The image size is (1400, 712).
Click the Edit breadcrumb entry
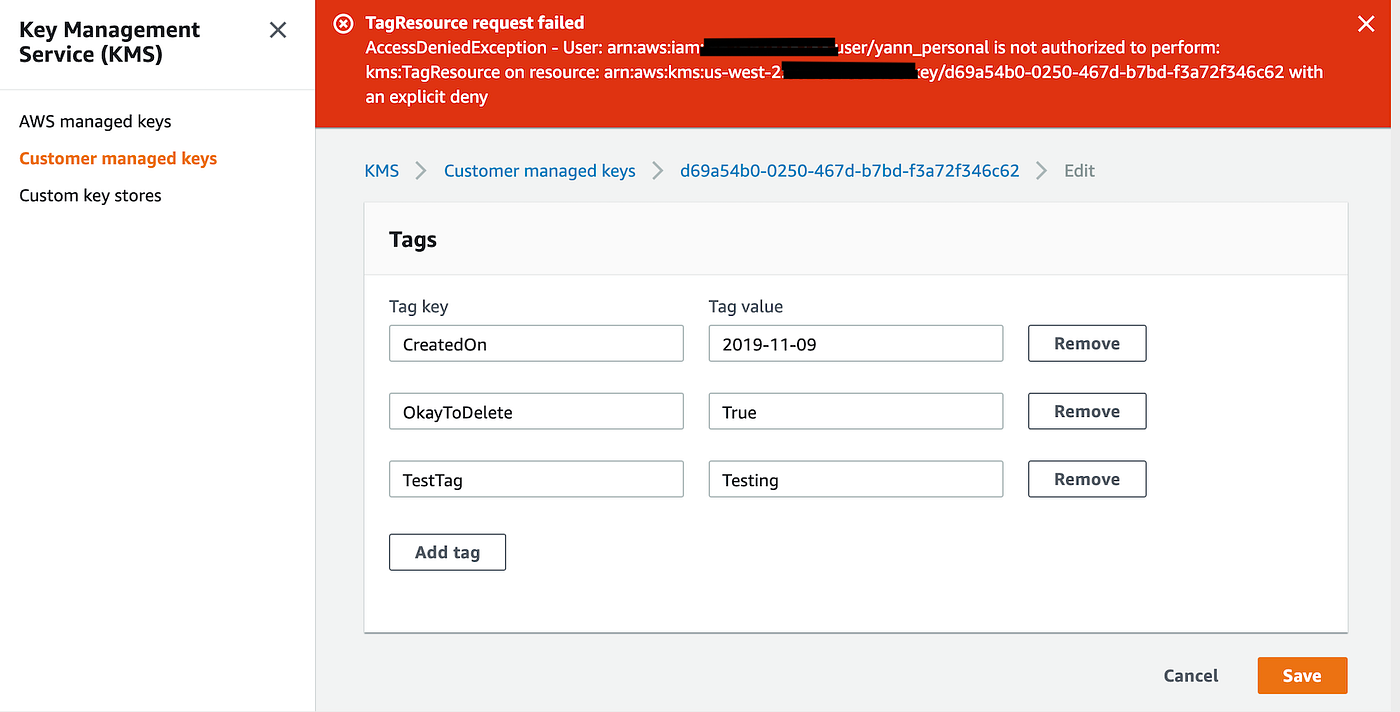[1078, 171]
